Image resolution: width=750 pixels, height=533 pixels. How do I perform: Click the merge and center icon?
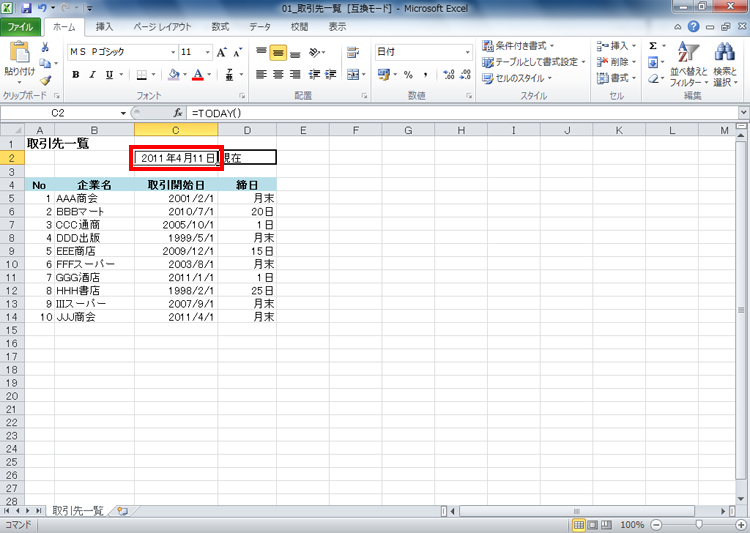353,75
